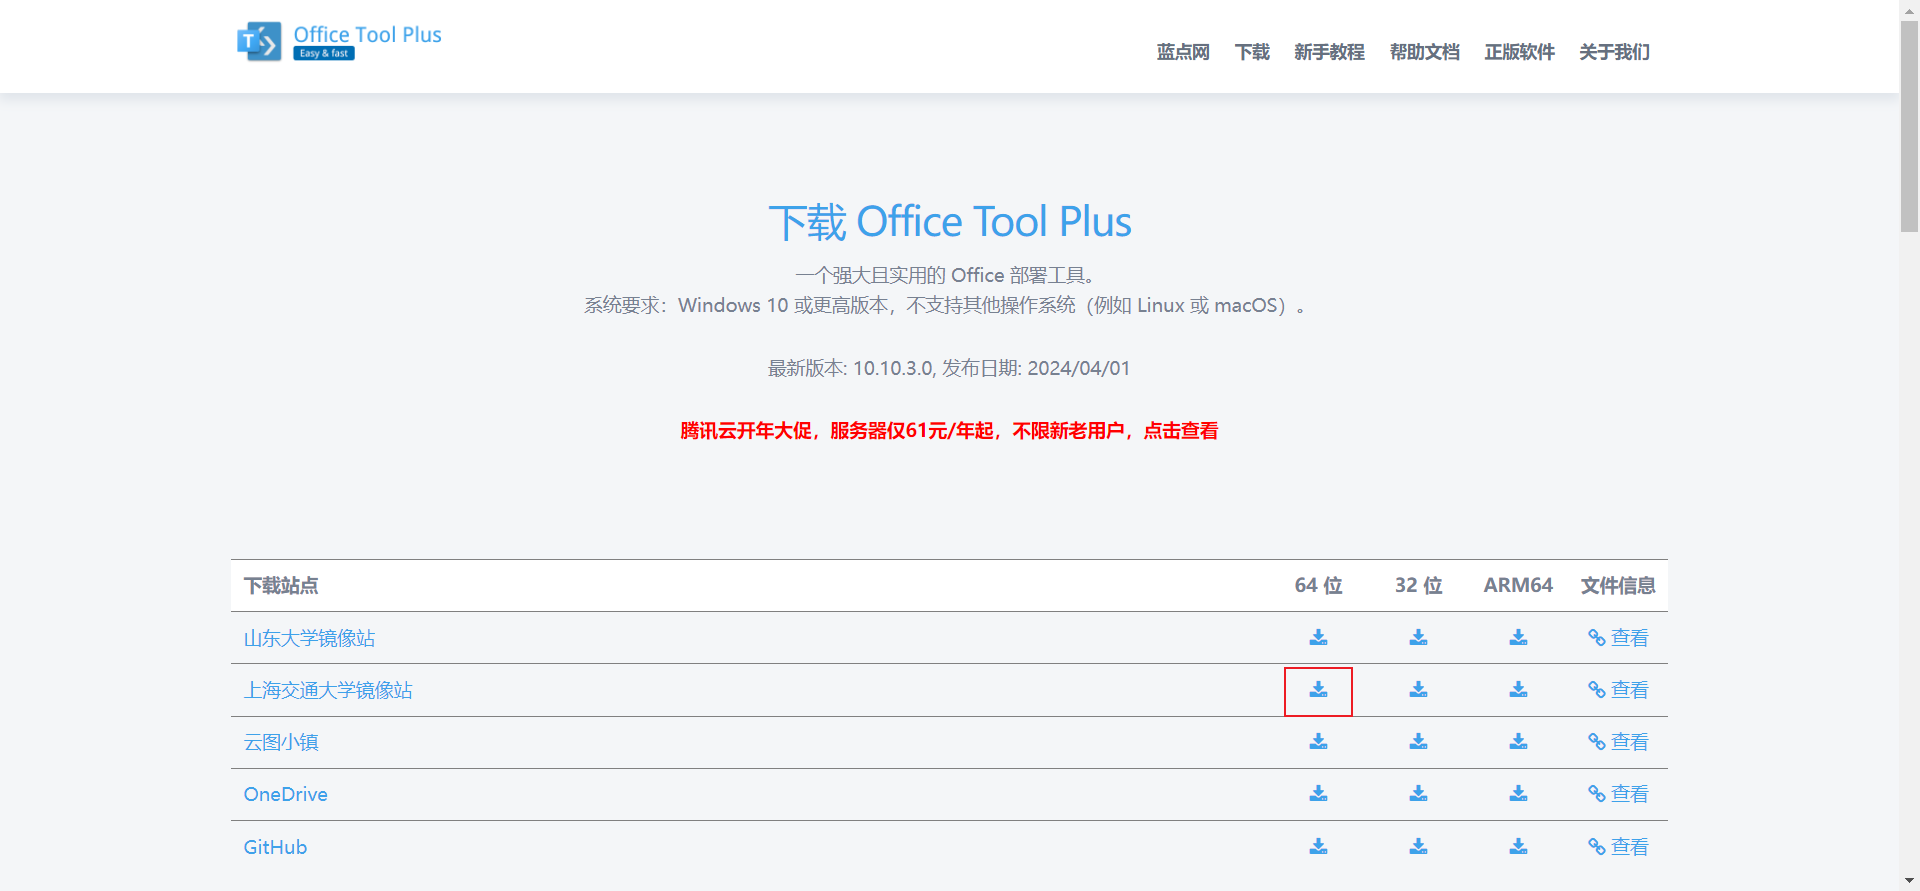Open the 上海交通大学镜像站 site link
1920x891 pixels.
[328, 690]
